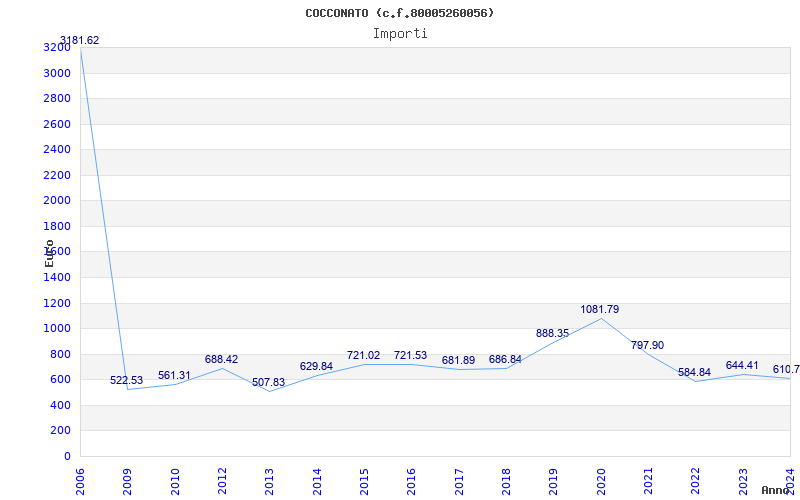Click the 2000 y-axis tick label
The width and height of the screenshot is (800, 500).
pyautogui.click(x=57, y=201)
